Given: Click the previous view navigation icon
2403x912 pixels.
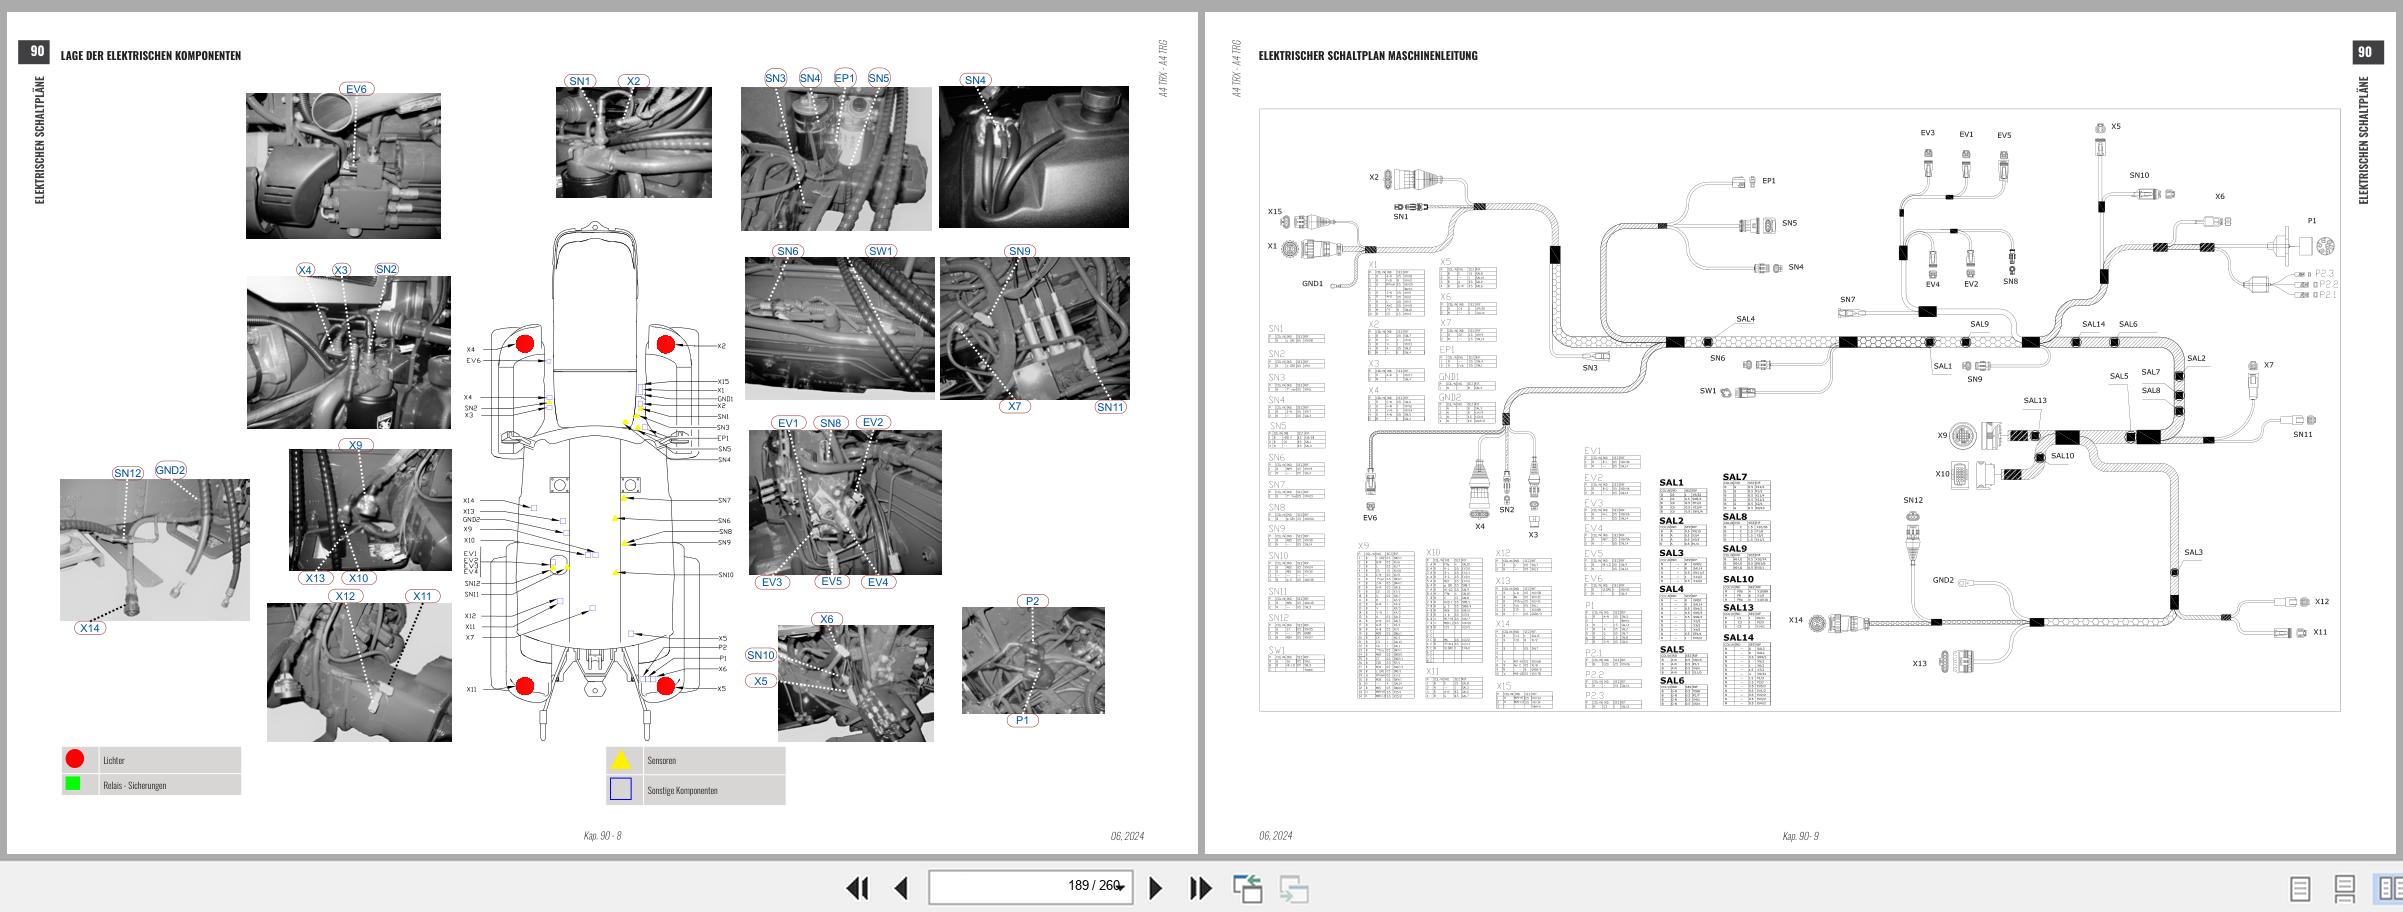Looking at the screenshot, I should (x=1247, y=888).
